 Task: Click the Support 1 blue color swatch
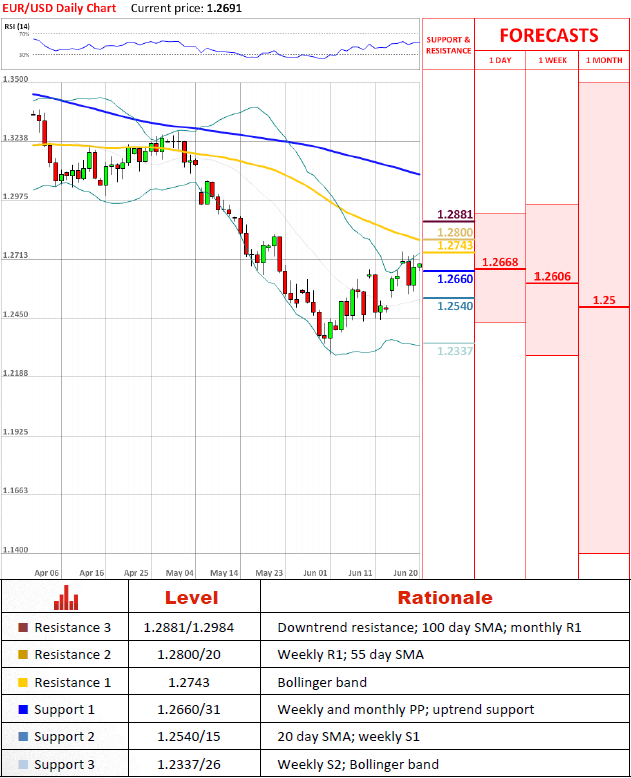tap(23, 710)
